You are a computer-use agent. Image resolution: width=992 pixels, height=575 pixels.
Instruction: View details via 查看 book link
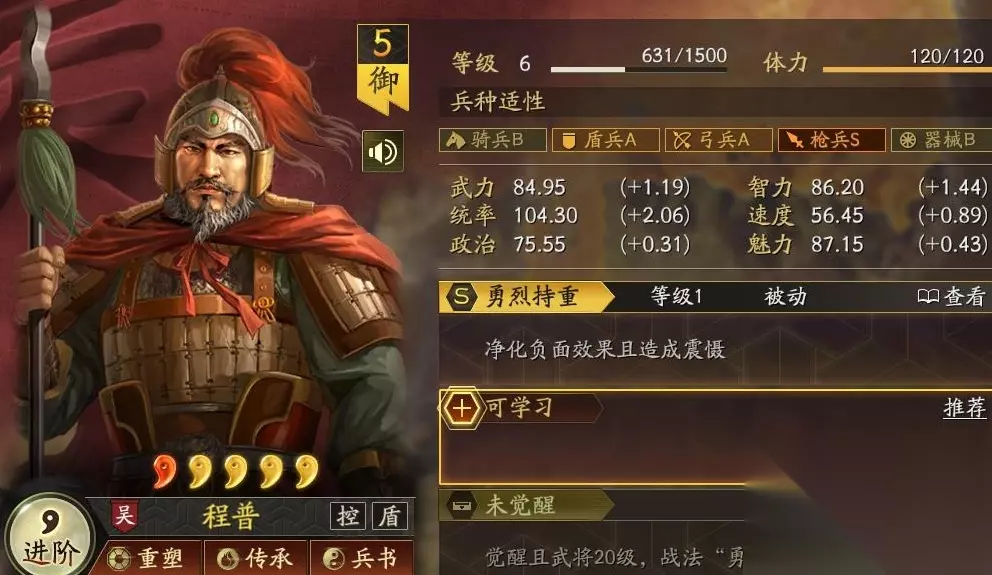click(952, 296)
